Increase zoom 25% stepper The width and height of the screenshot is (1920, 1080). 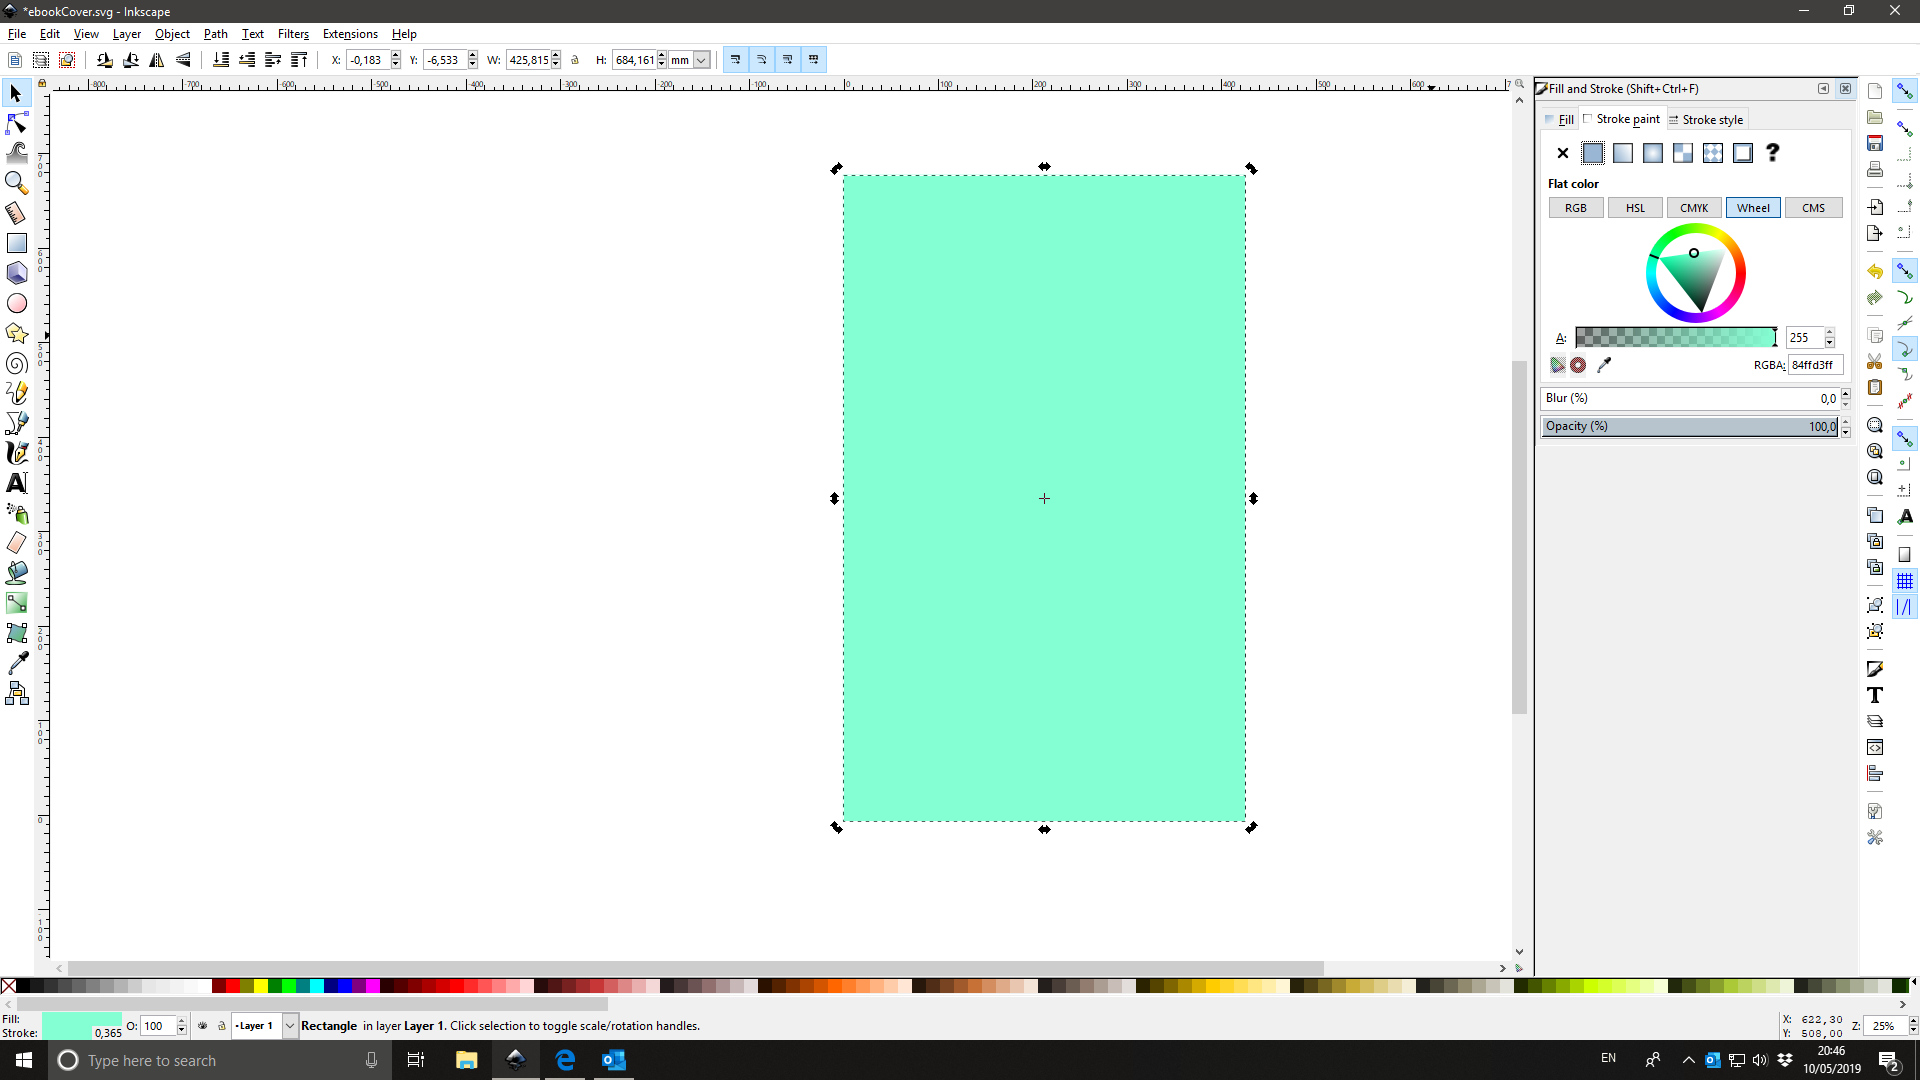tap(1913, 1021)
